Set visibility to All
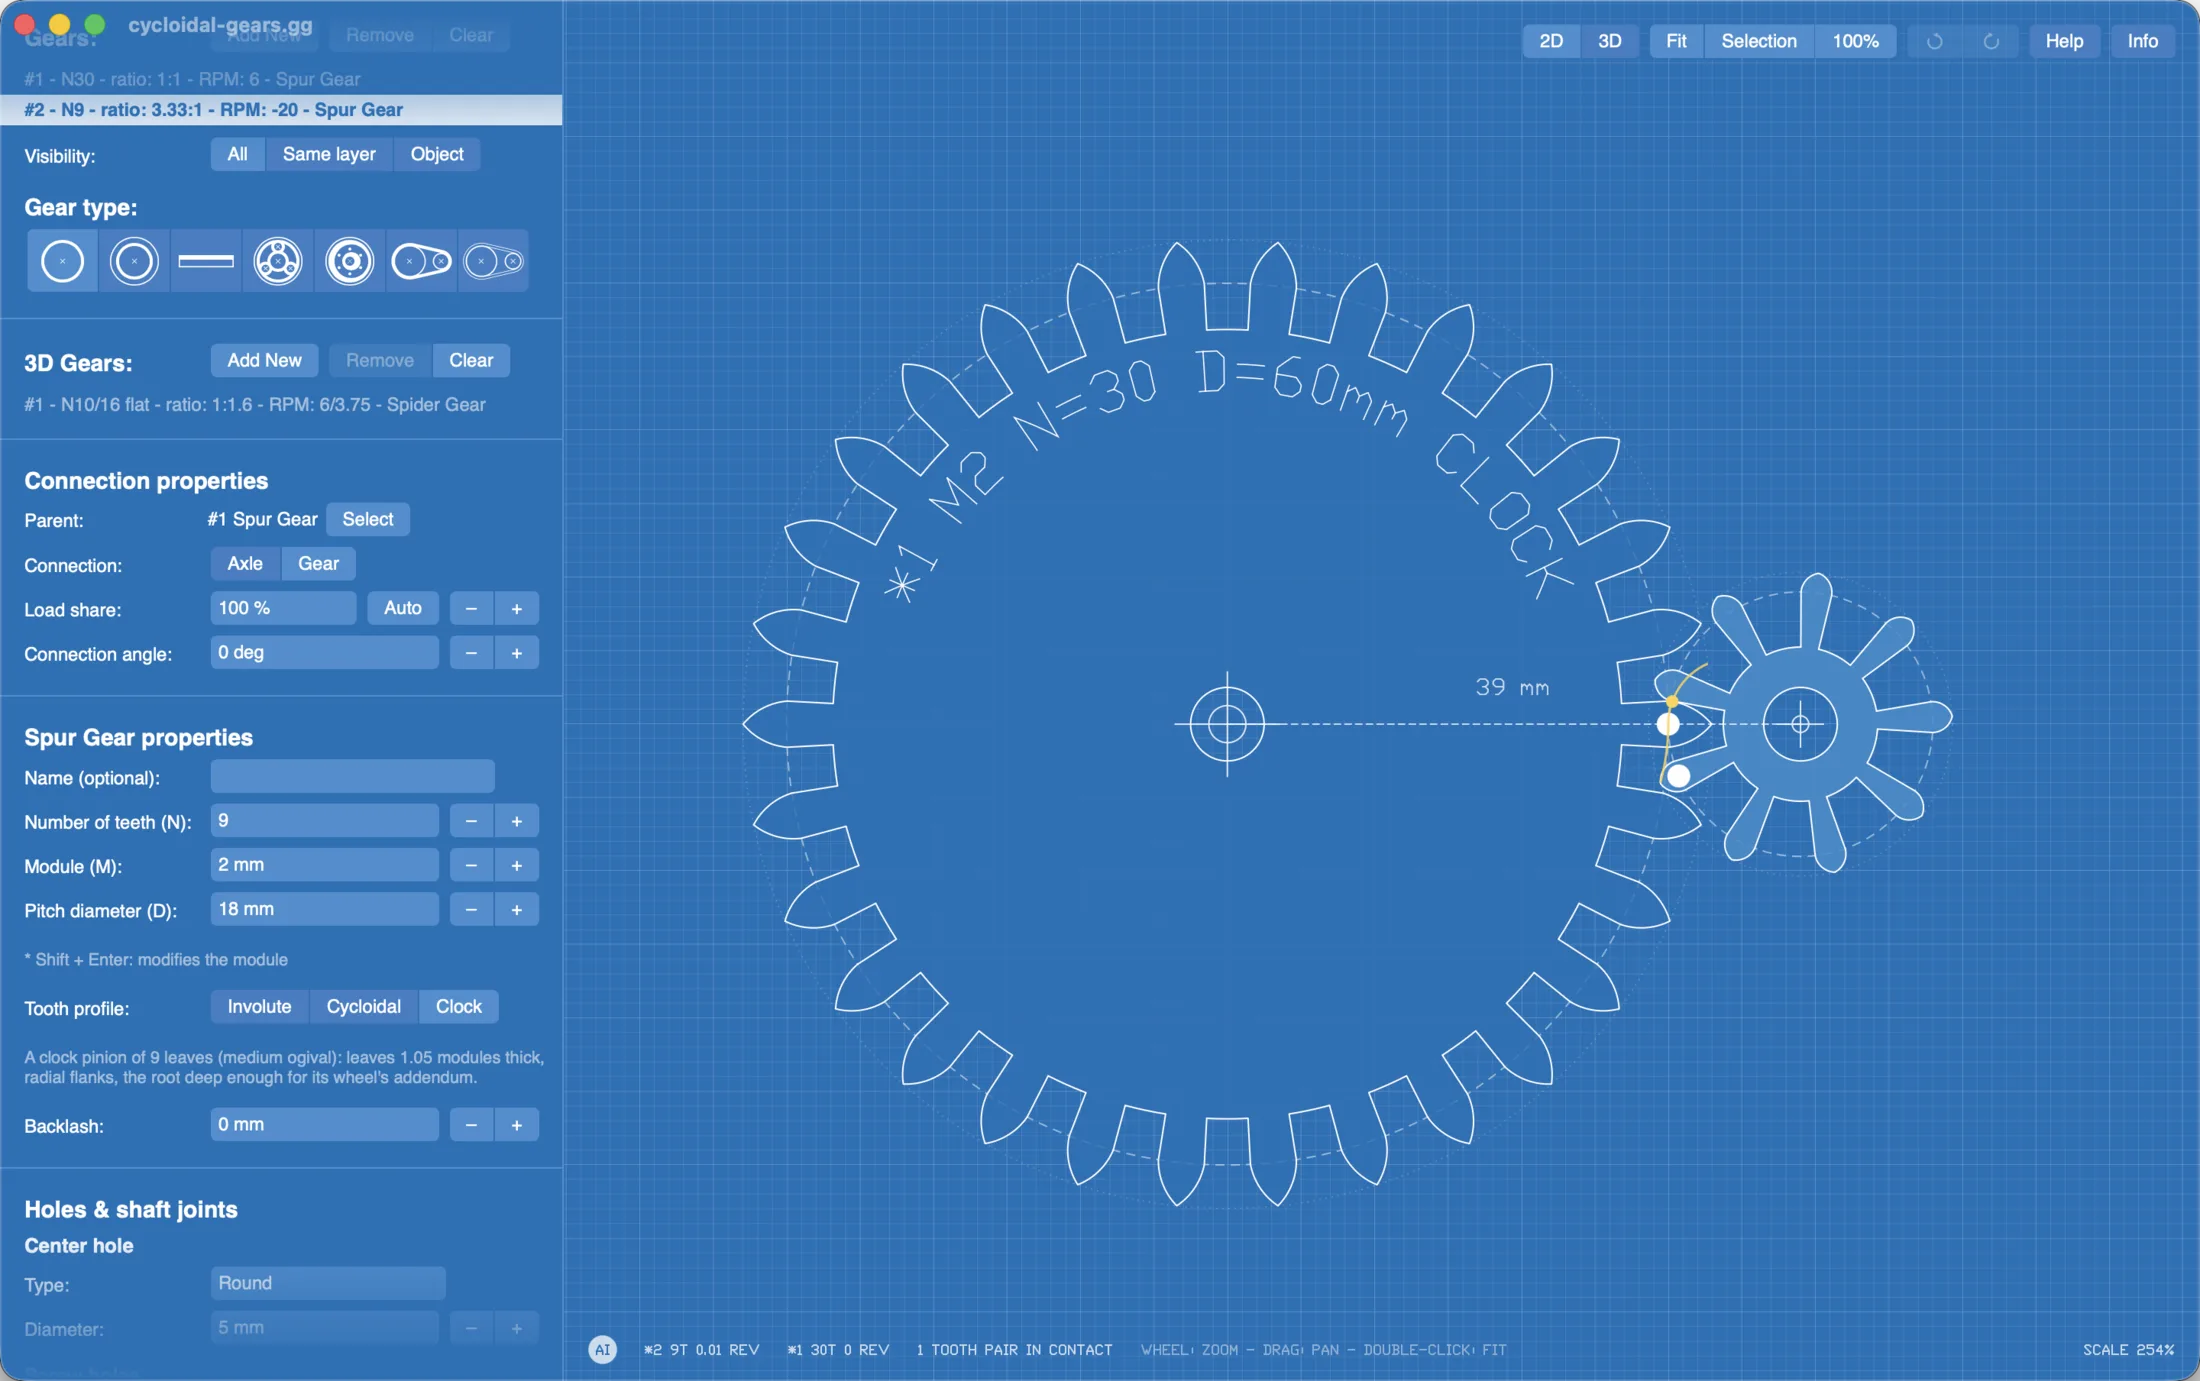 (237, 154)
